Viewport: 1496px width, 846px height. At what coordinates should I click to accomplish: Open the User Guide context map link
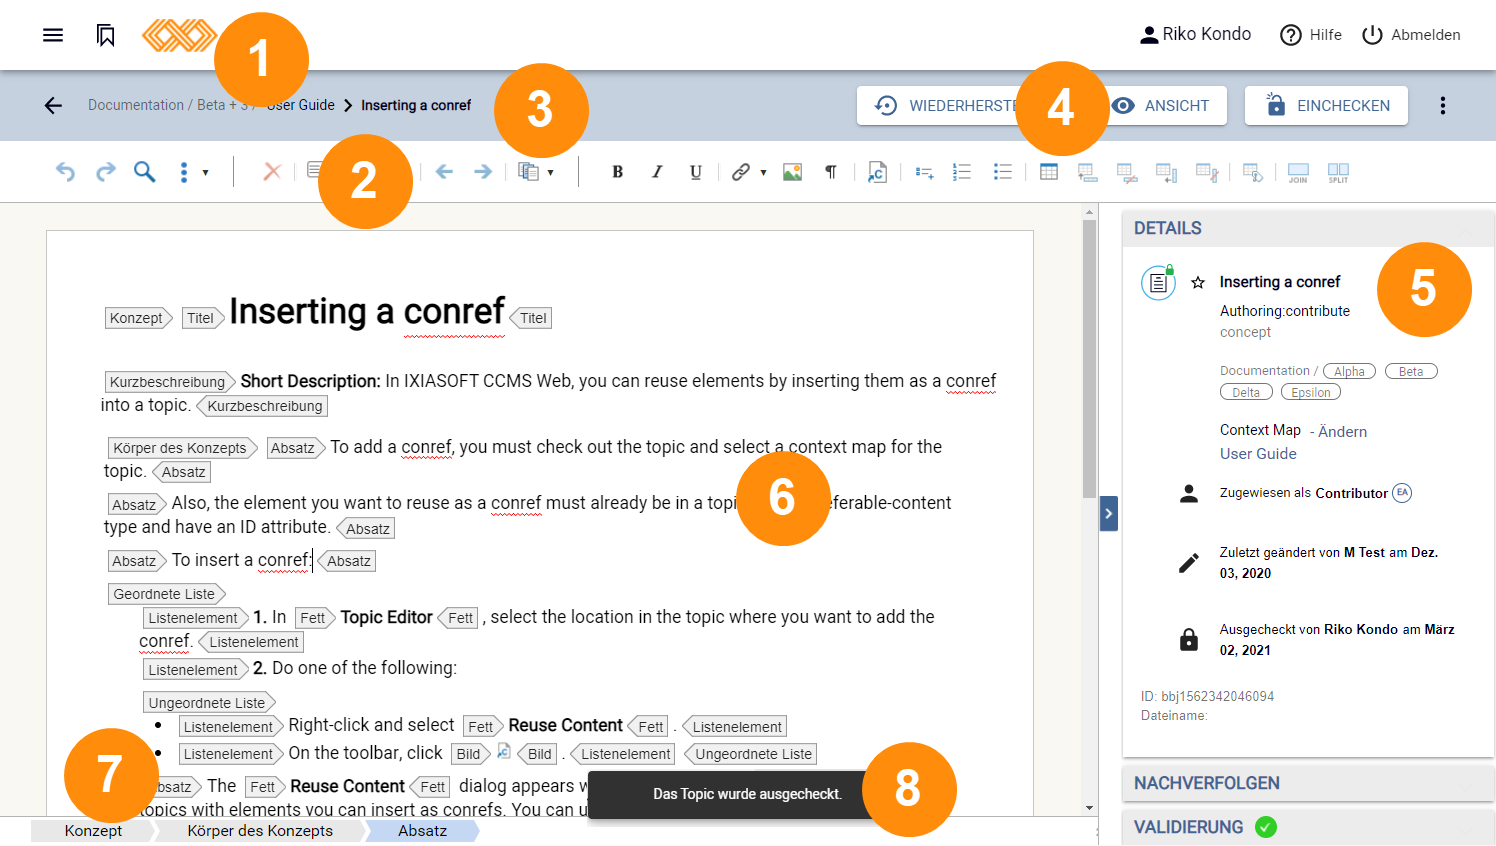tap(1258, 453)
